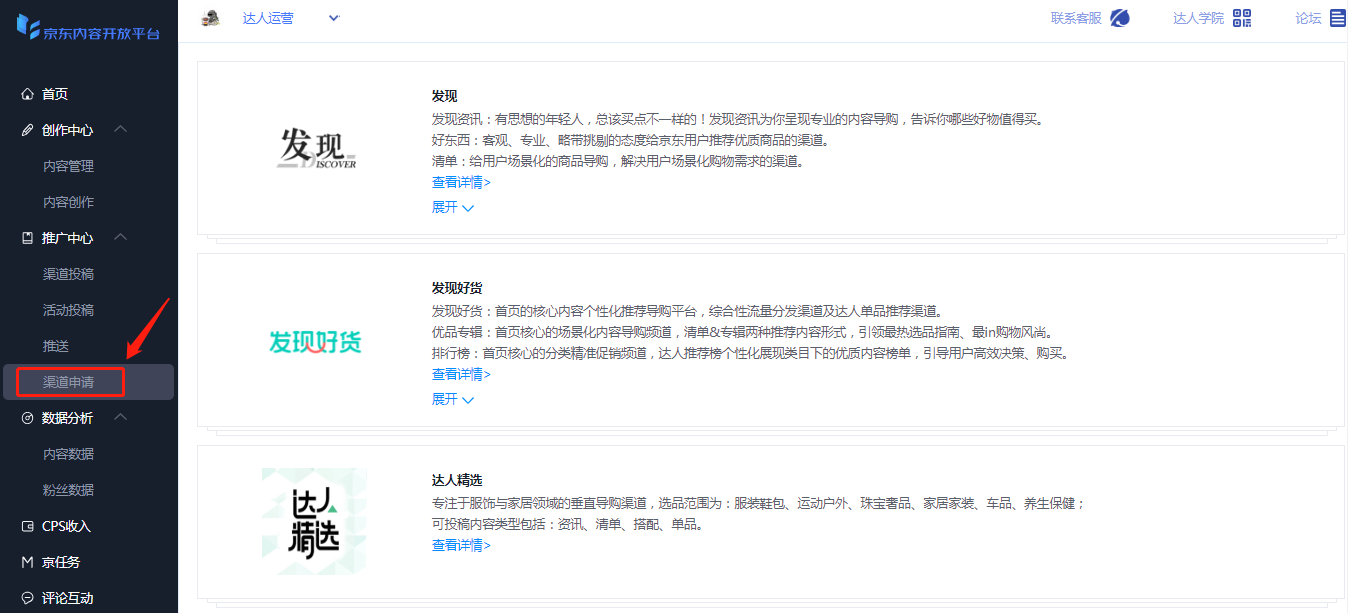This screenshot has width=1348, height=613.
Task: Collapse the 数据分析 sidebar section
Action: (120, 418)
